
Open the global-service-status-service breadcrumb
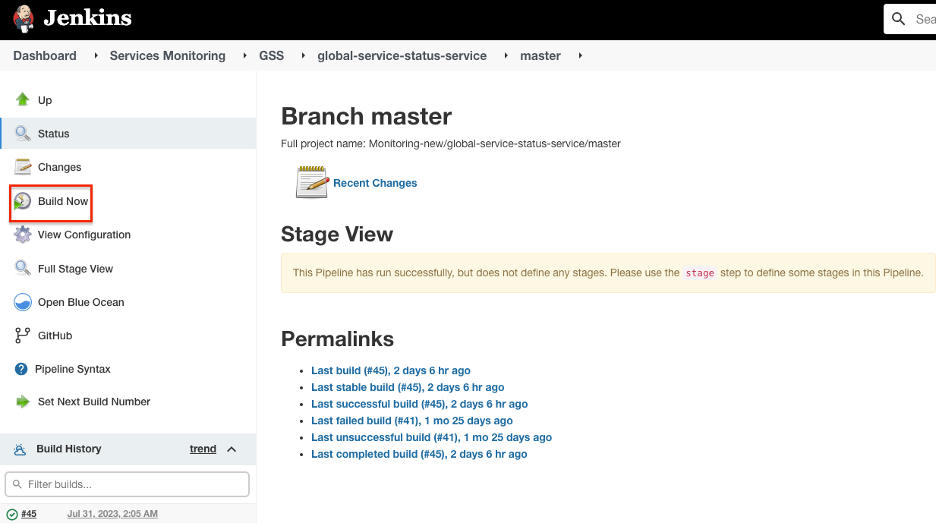[x=402, y=56]
